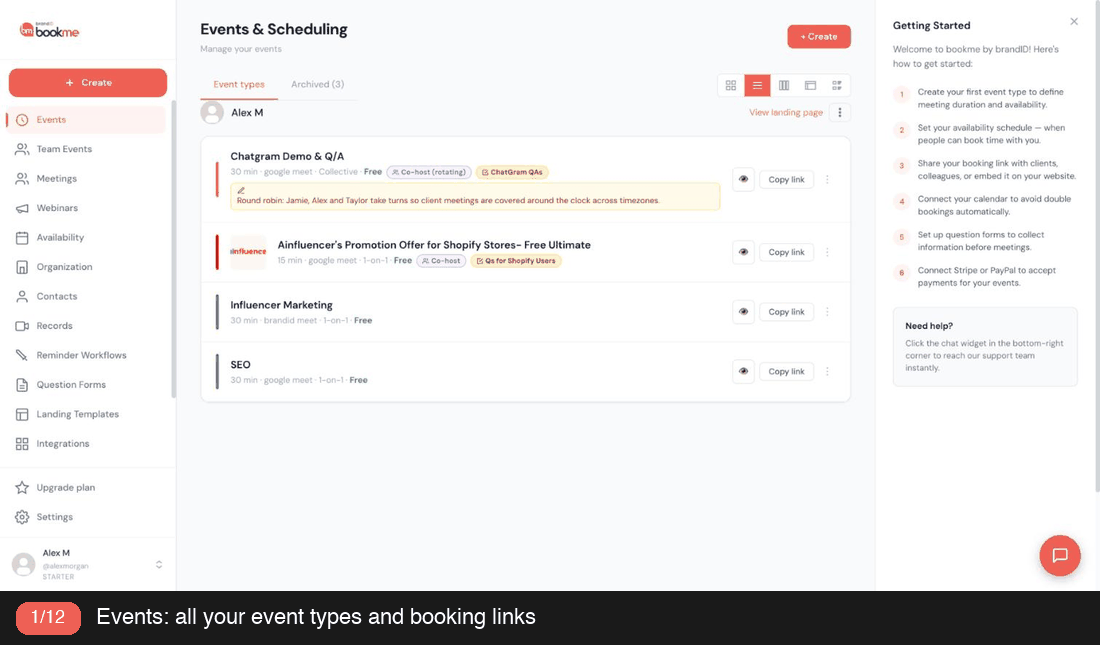Open Alex M options menu

pyautogui.click(x=840, y=112)
